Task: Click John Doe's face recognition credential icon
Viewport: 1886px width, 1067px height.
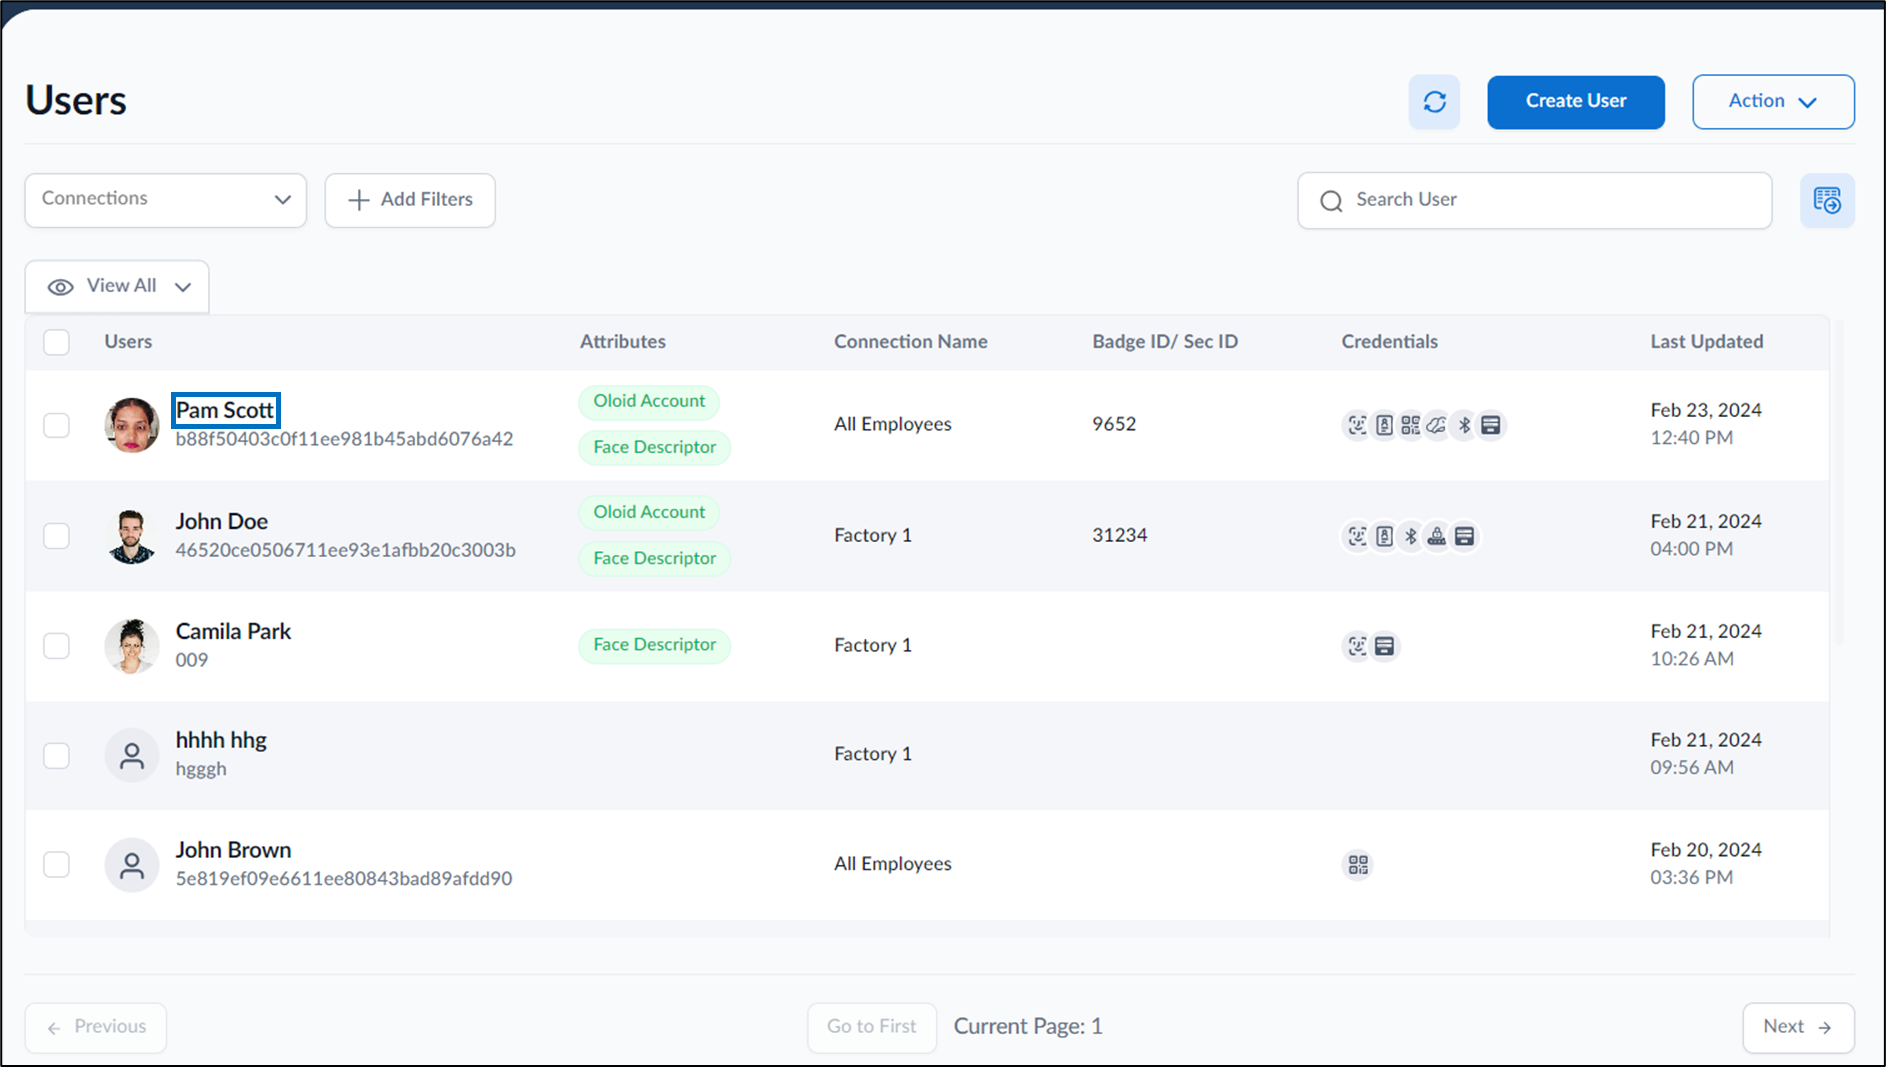Action: tap(1357, 536)
